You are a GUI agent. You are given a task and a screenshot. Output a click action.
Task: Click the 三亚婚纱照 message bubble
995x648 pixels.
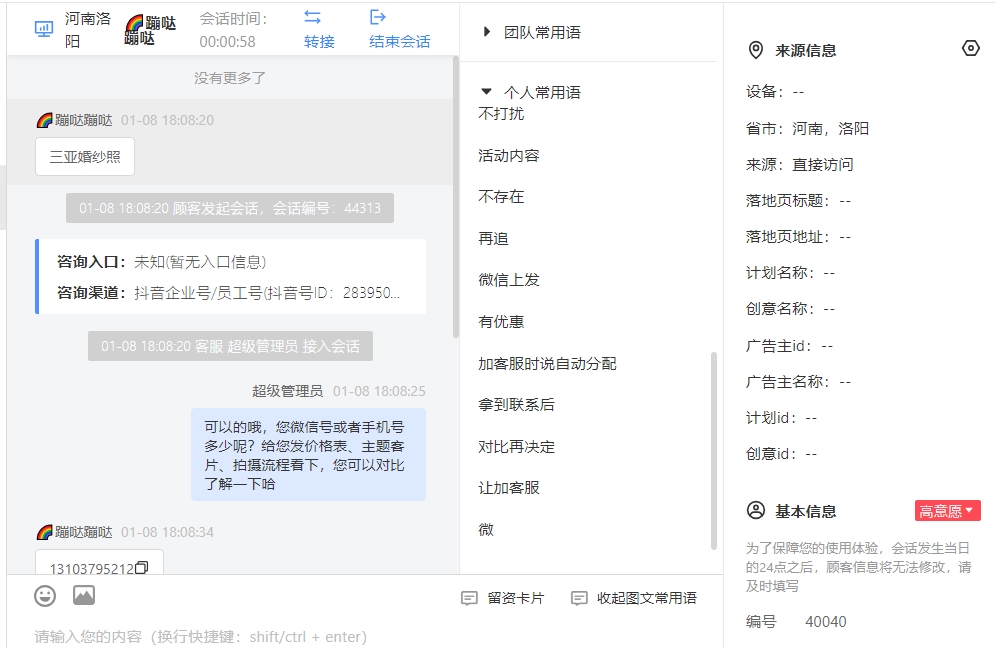coord(85,157)
